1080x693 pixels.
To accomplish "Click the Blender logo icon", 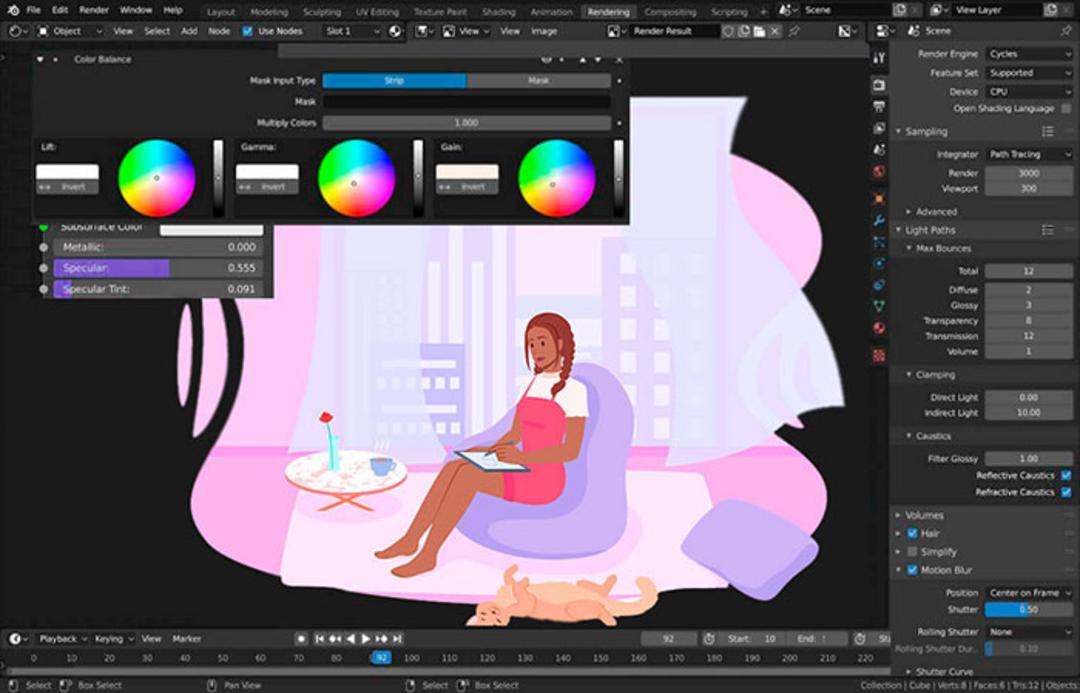I will [13, 10].
